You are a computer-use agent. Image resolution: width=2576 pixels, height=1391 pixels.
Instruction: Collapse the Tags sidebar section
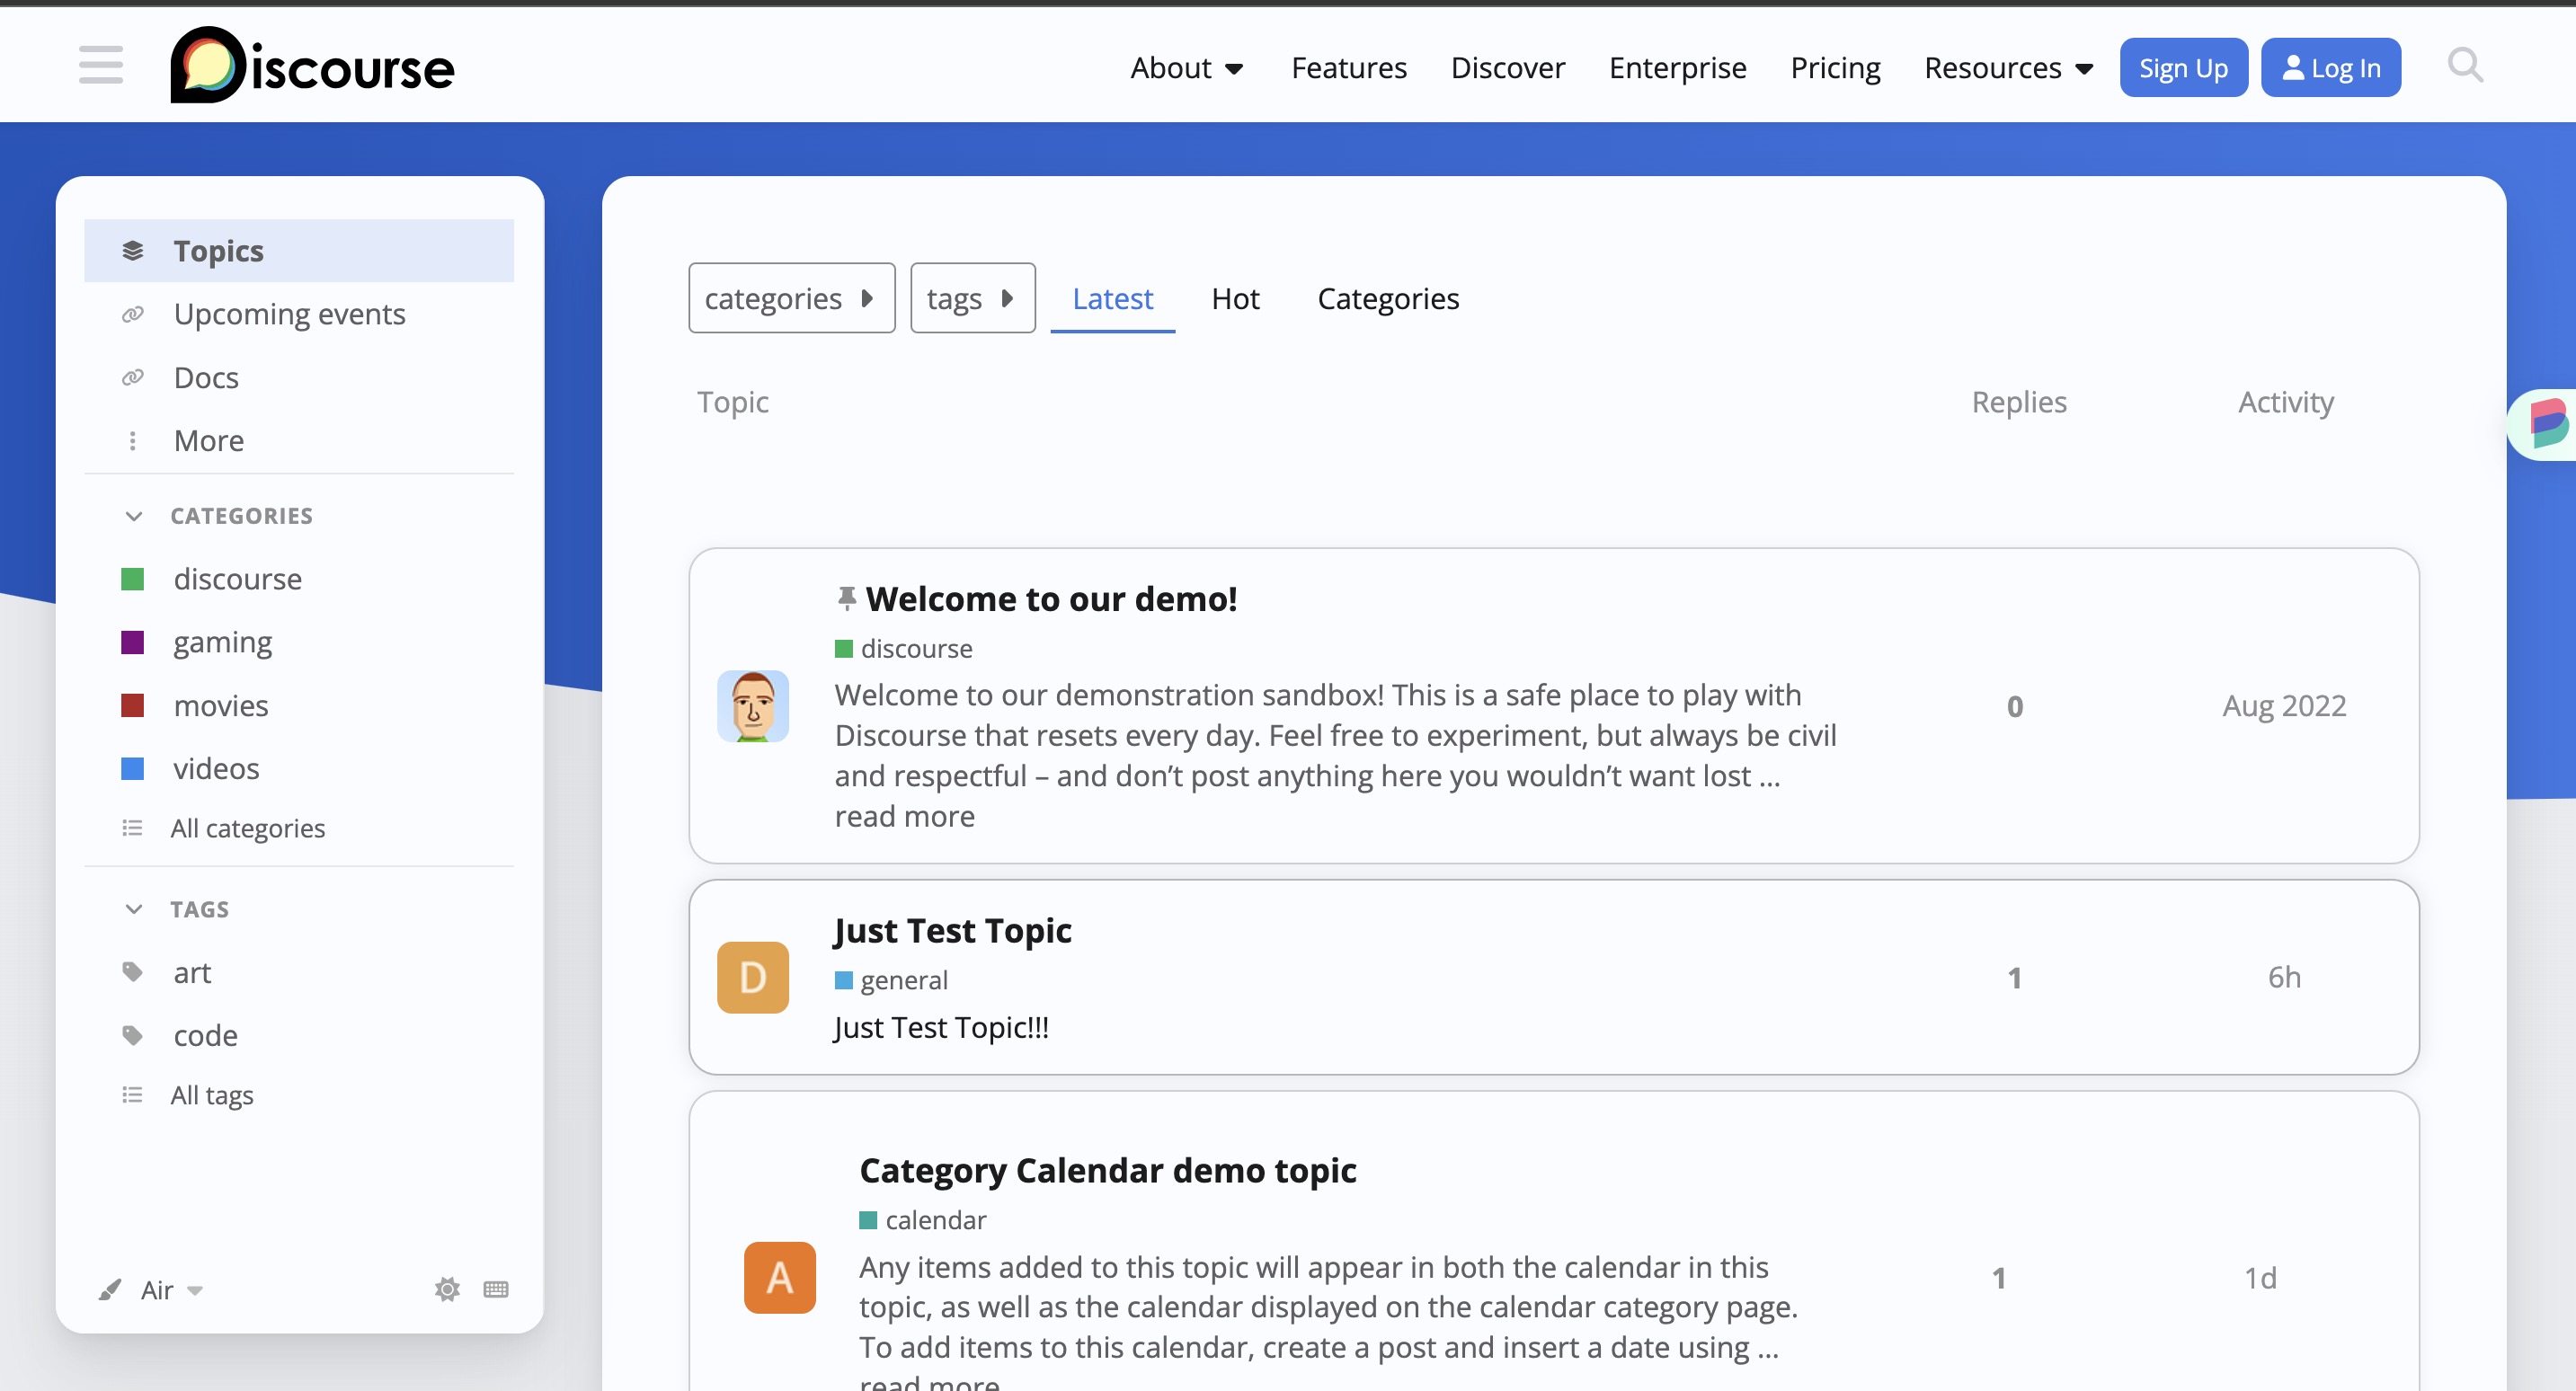pyautogui.click(x=134, y=909)
